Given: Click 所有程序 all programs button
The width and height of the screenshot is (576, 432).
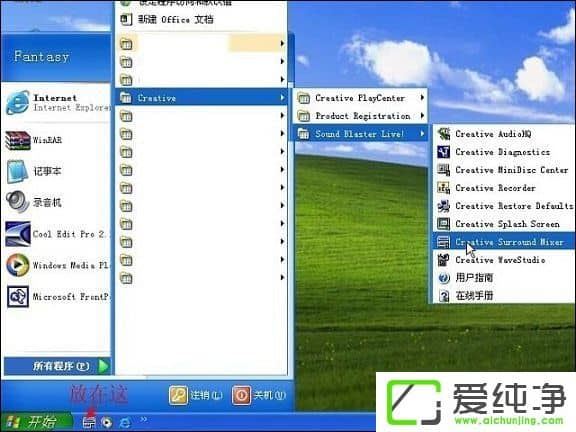Looking at the screenshot, I should [57, 366].
